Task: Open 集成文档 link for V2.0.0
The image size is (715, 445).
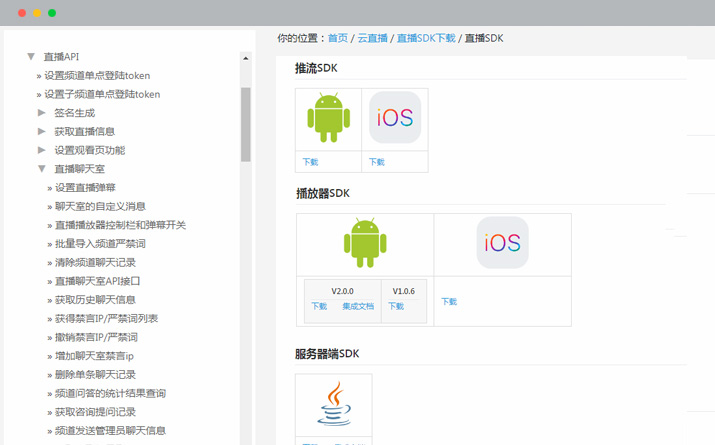Action: 358,307
